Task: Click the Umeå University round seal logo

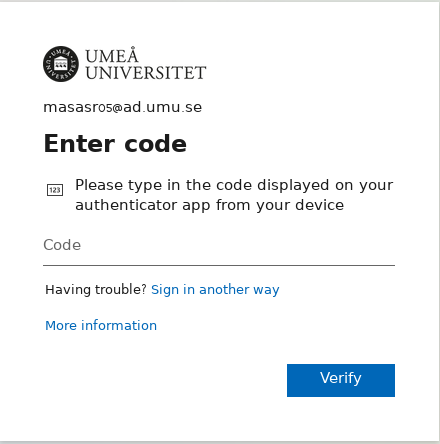Action: pyautogui.click(x=61, y=64)
